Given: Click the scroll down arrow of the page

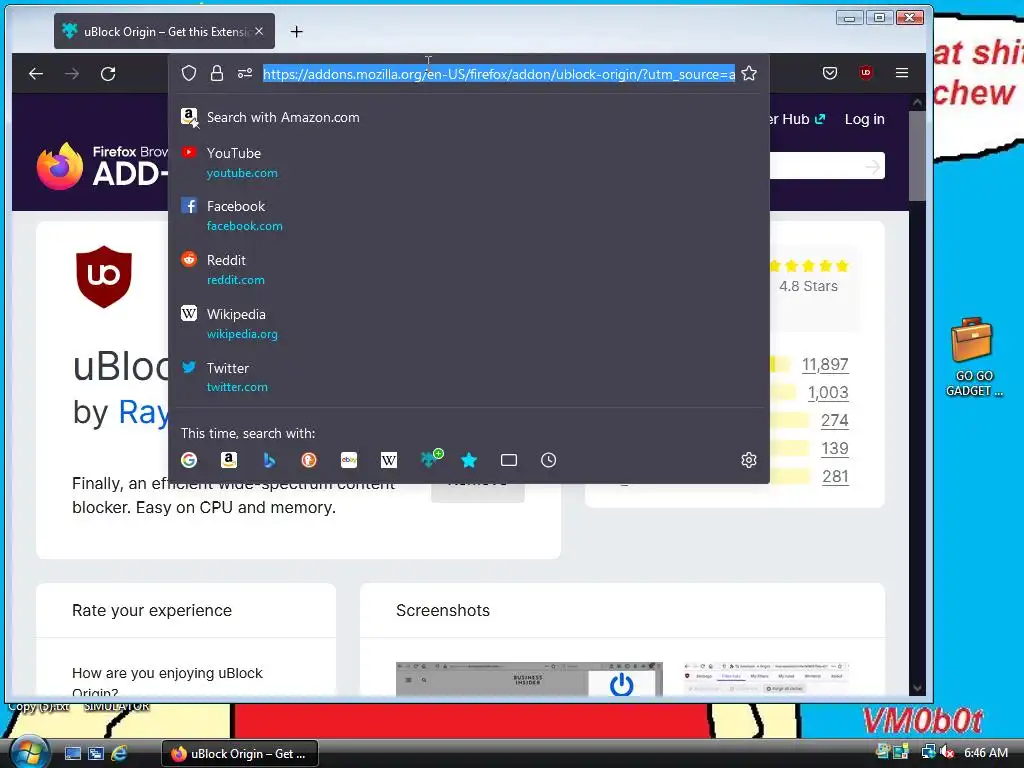Looking at the screenshot, I should pos(918,688).
